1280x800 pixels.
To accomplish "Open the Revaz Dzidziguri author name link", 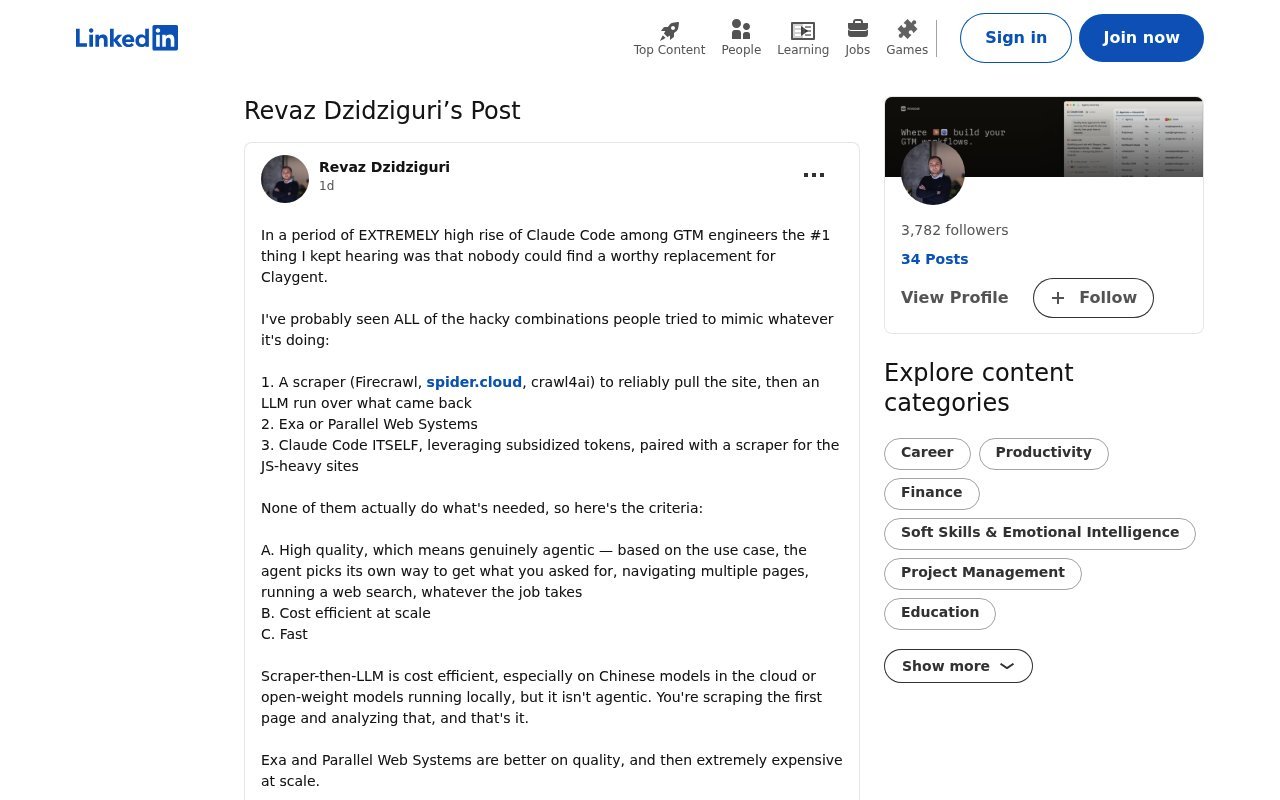I will coord(384,167).
